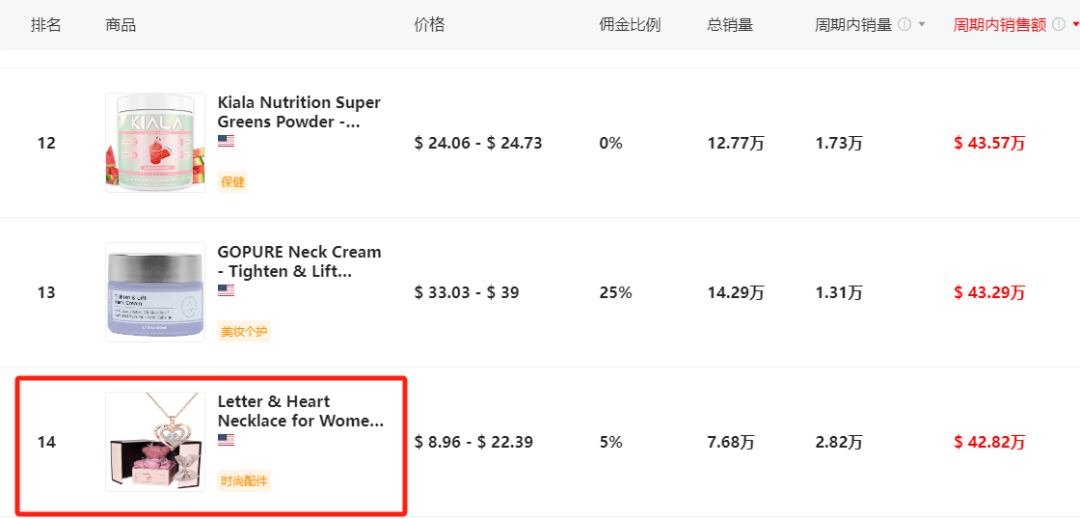
Task: Open Kiala Super Greens Powder product image
Action: pos(155,143)
